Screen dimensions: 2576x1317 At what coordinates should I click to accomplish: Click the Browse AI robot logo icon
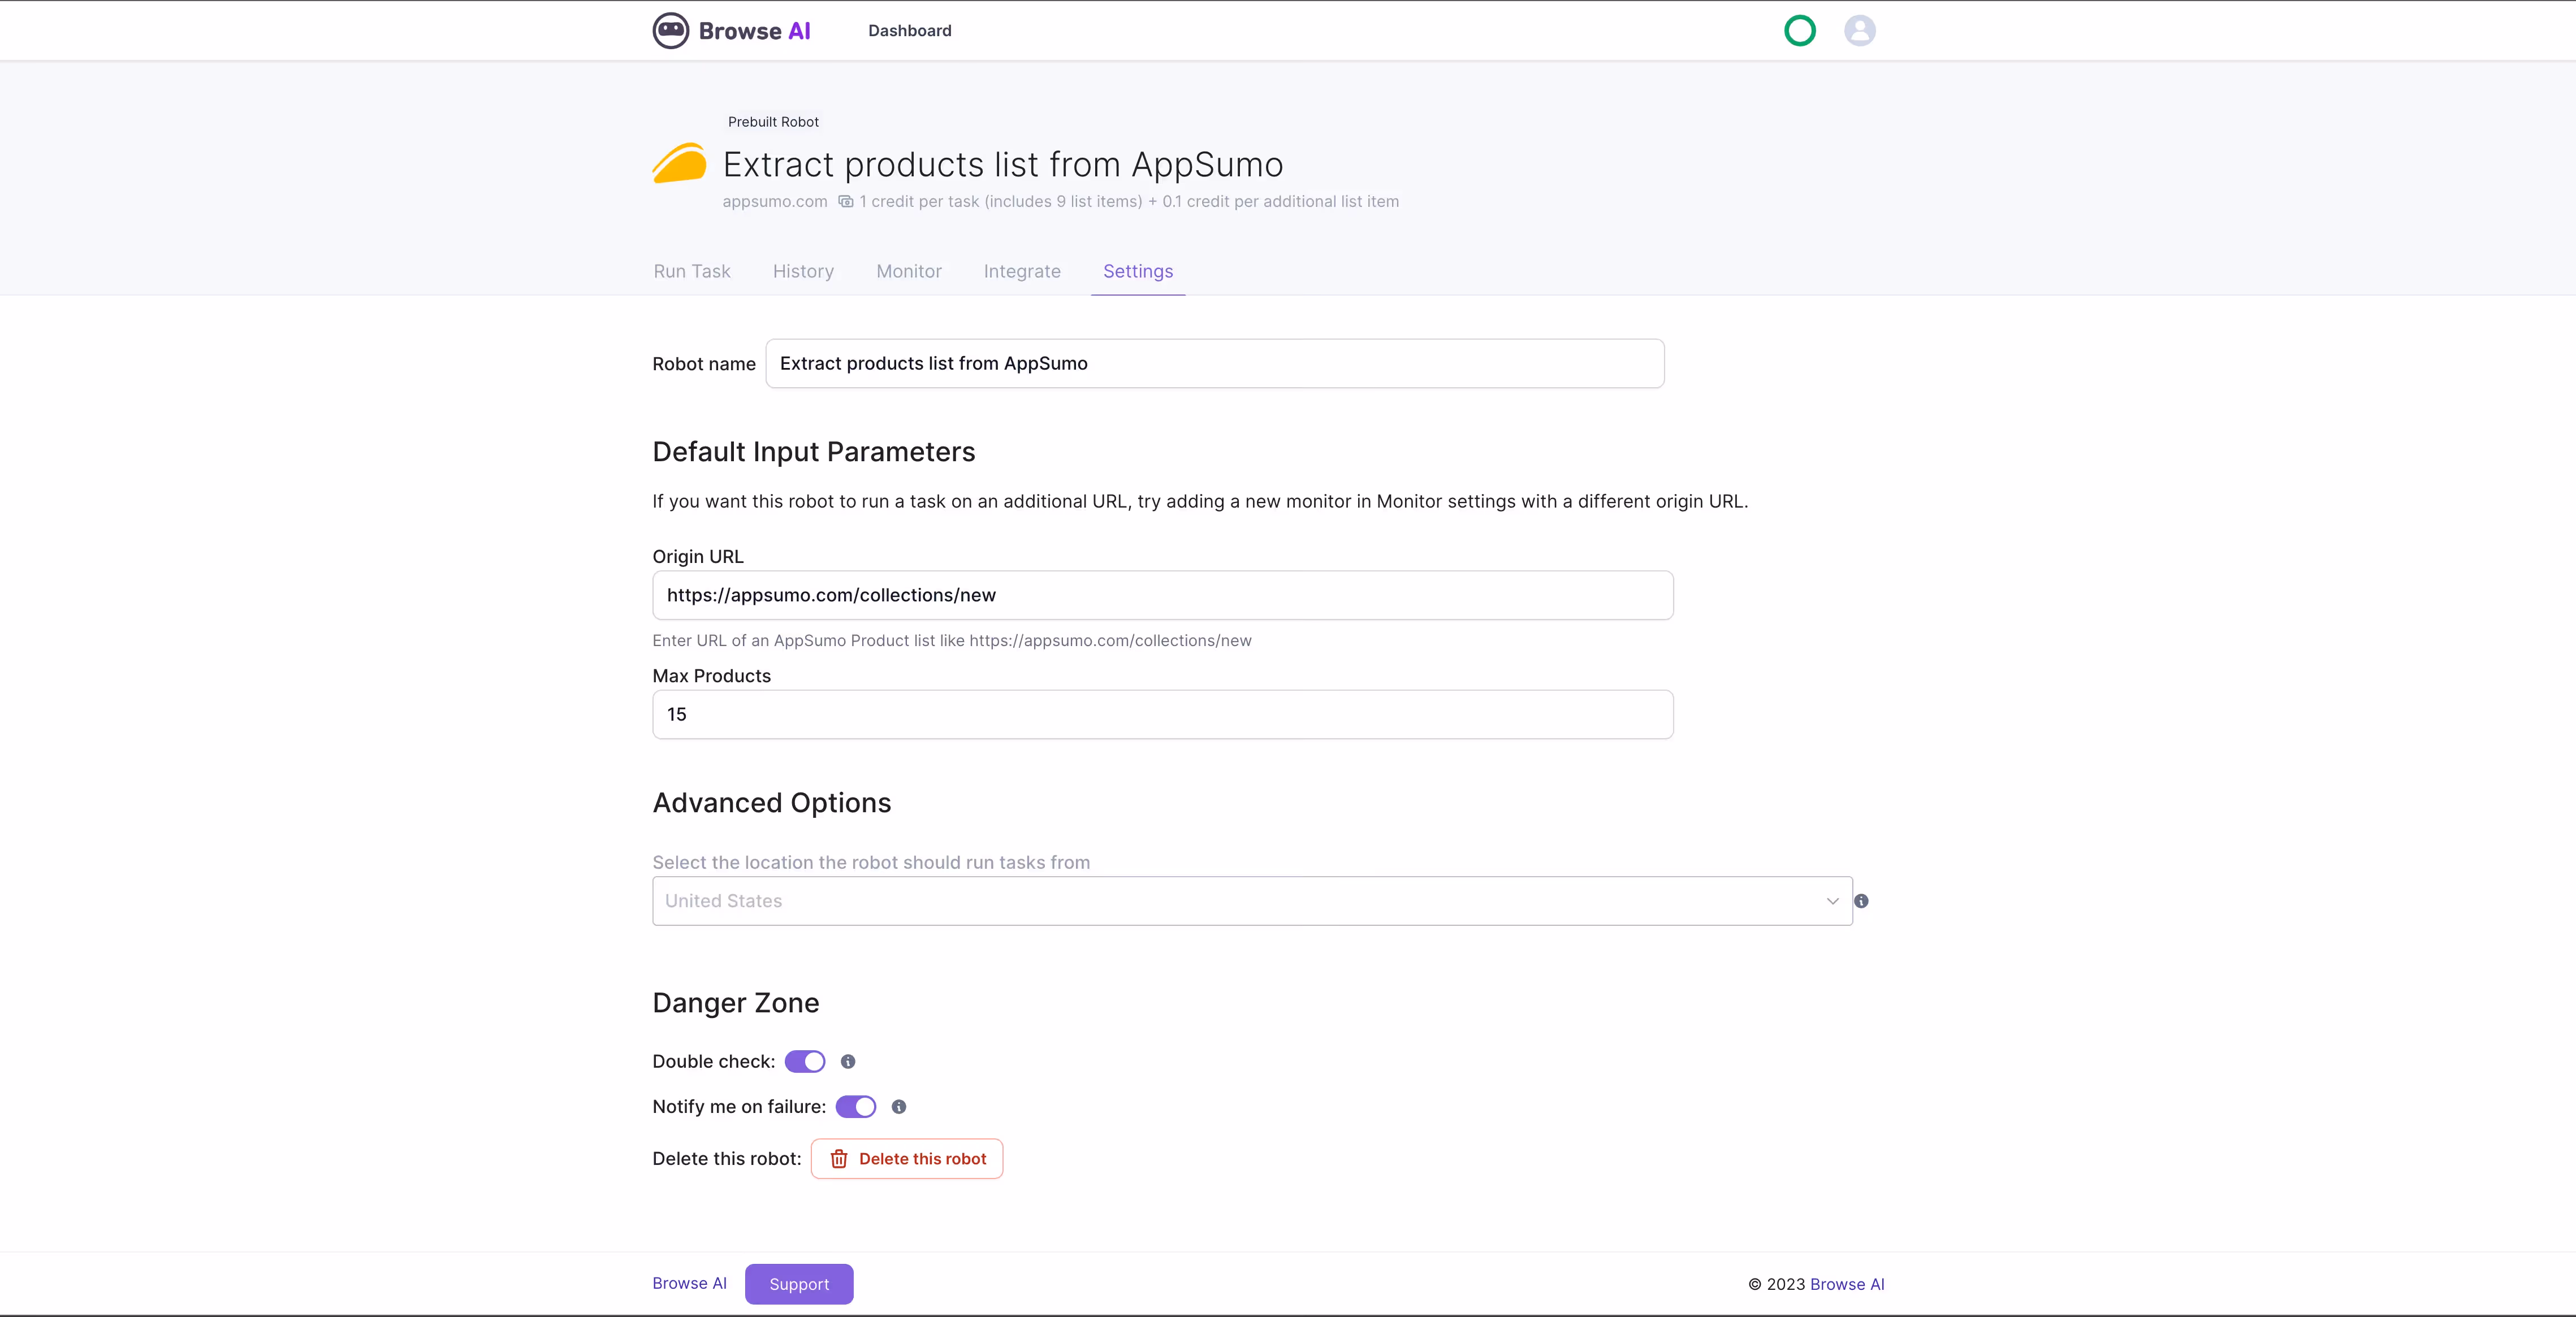pyautogui.click(x=670, y=30)
